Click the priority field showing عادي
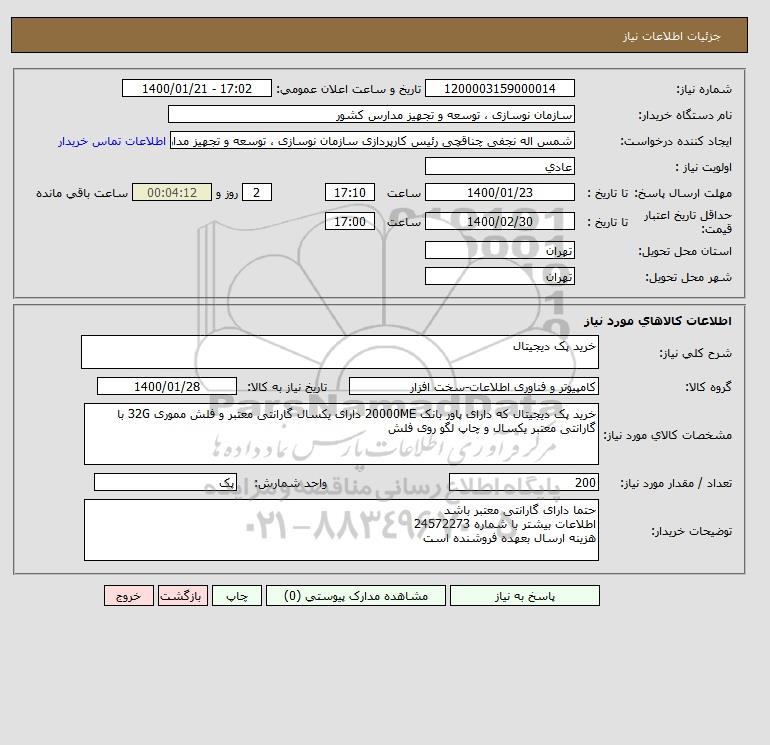The width and height of the screenshot is (770, 745). point(499,166)
